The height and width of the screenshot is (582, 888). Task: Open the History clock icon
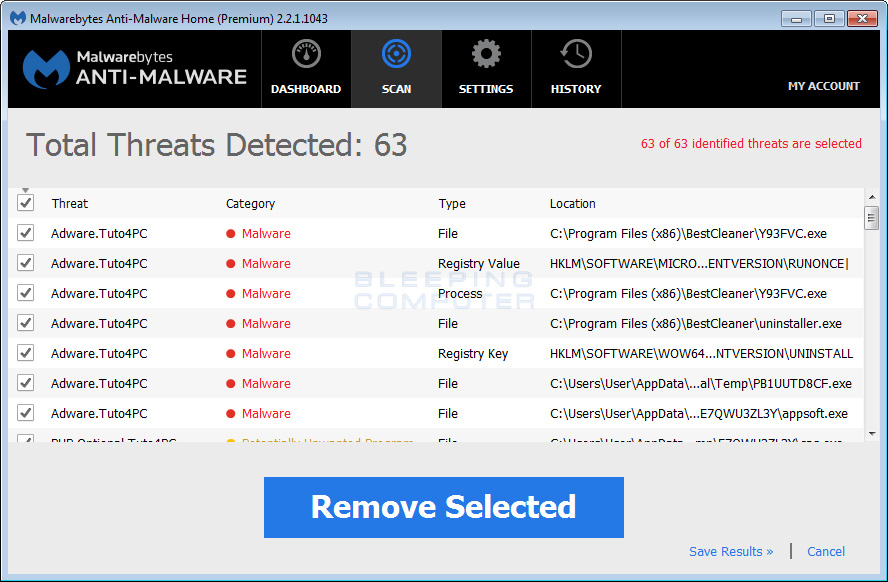point(576,55)
